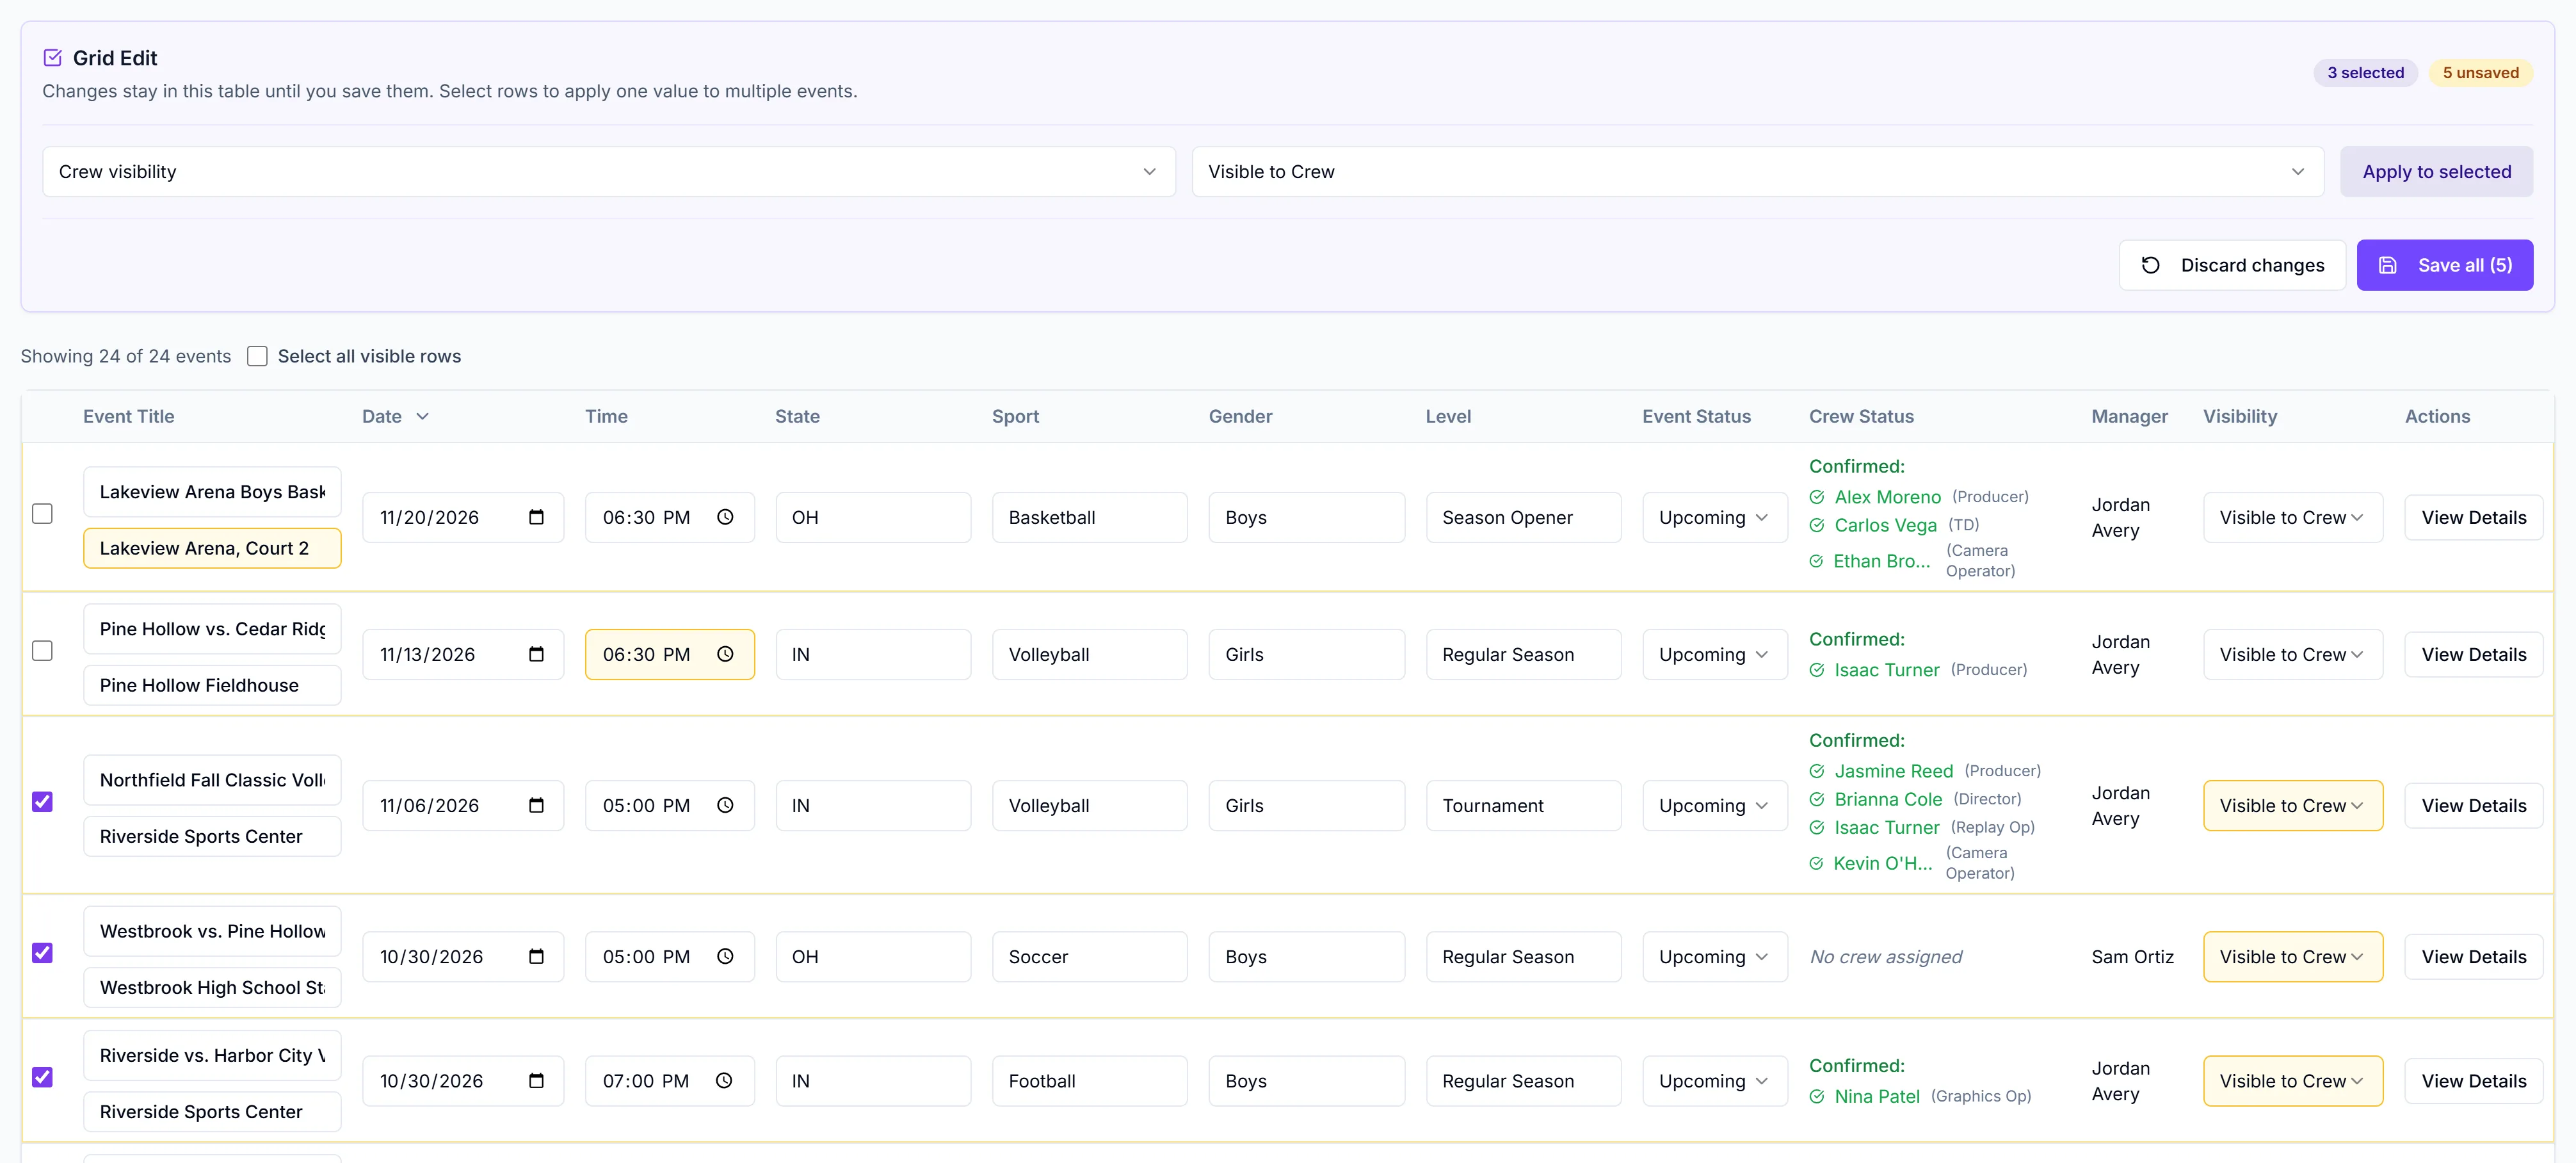Click clock icon in Northfield Fall Classic row
This screenshot has height=1163, width=2576.
tap(725, 805)
